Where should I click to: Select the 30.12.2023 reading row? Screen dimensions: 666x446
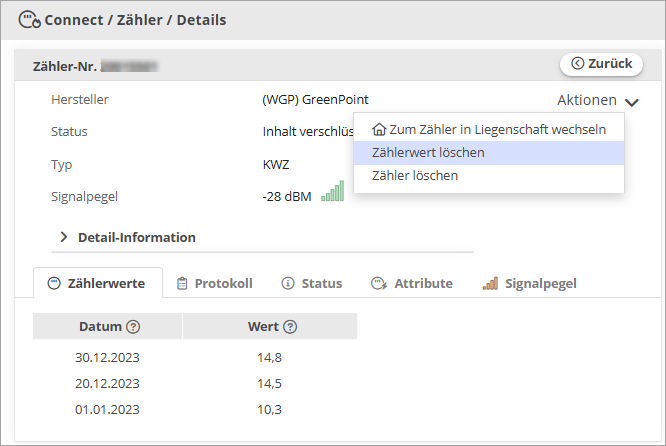[195, 358]
